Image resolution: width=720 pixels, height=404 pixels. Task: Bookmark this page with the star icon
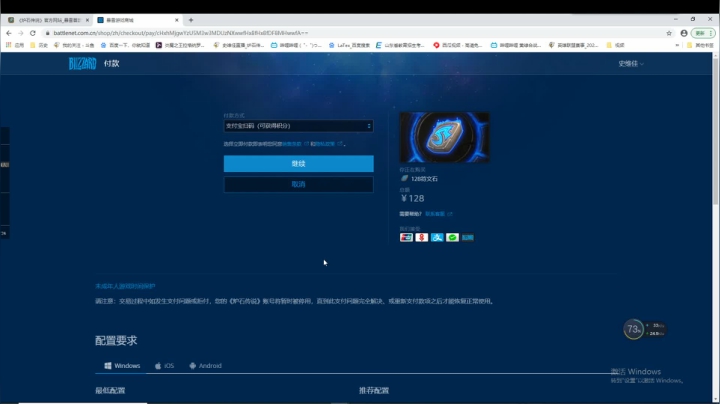point(669,33)
